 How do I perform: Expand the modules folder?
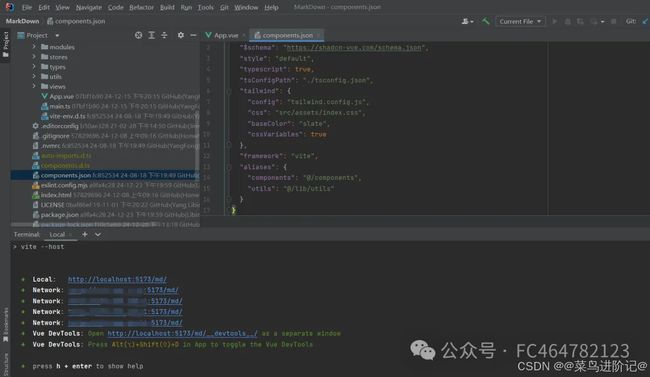coord(34,47)
